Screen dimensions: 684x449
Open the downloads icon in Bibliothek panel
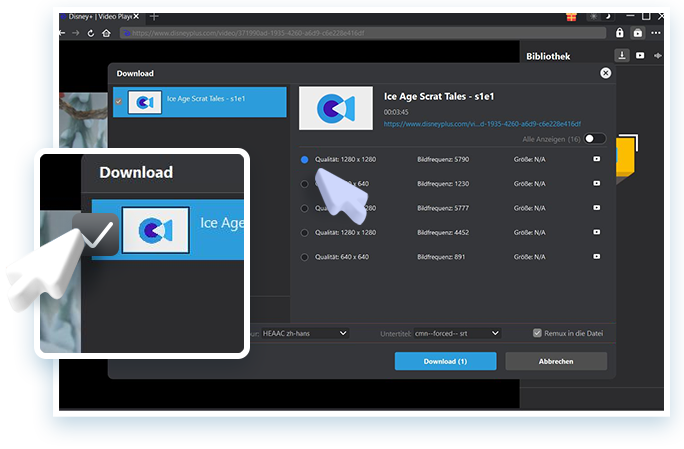622,55
